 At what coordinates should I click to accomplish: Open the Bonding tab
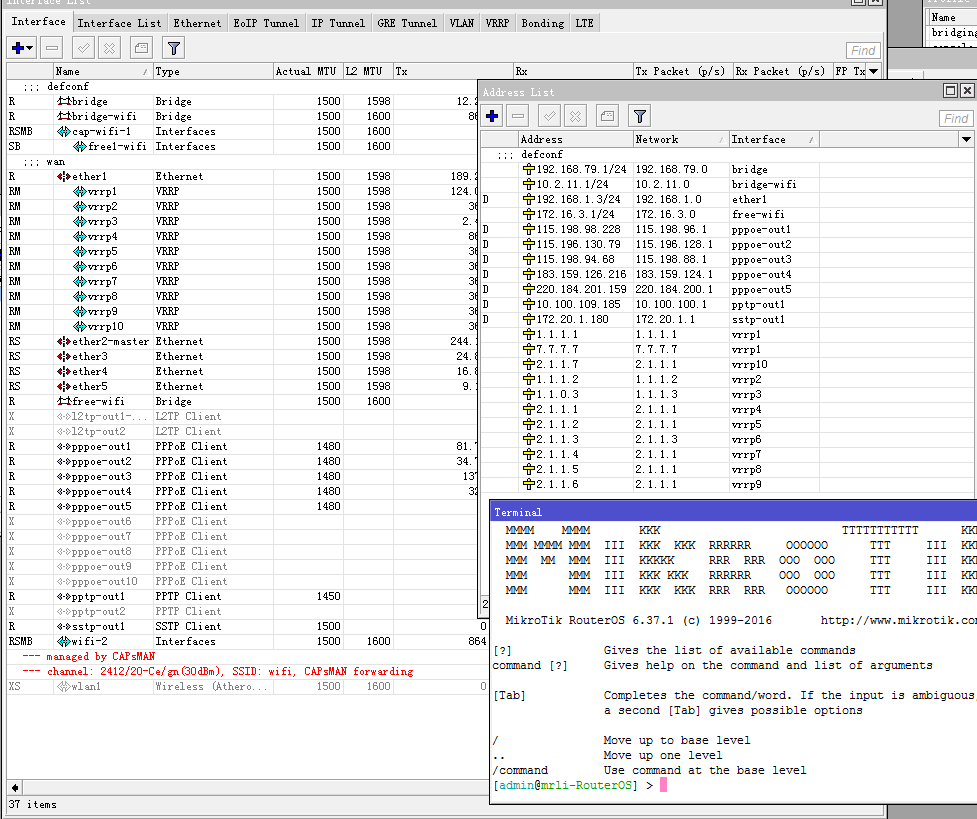(x=543, y=24)
